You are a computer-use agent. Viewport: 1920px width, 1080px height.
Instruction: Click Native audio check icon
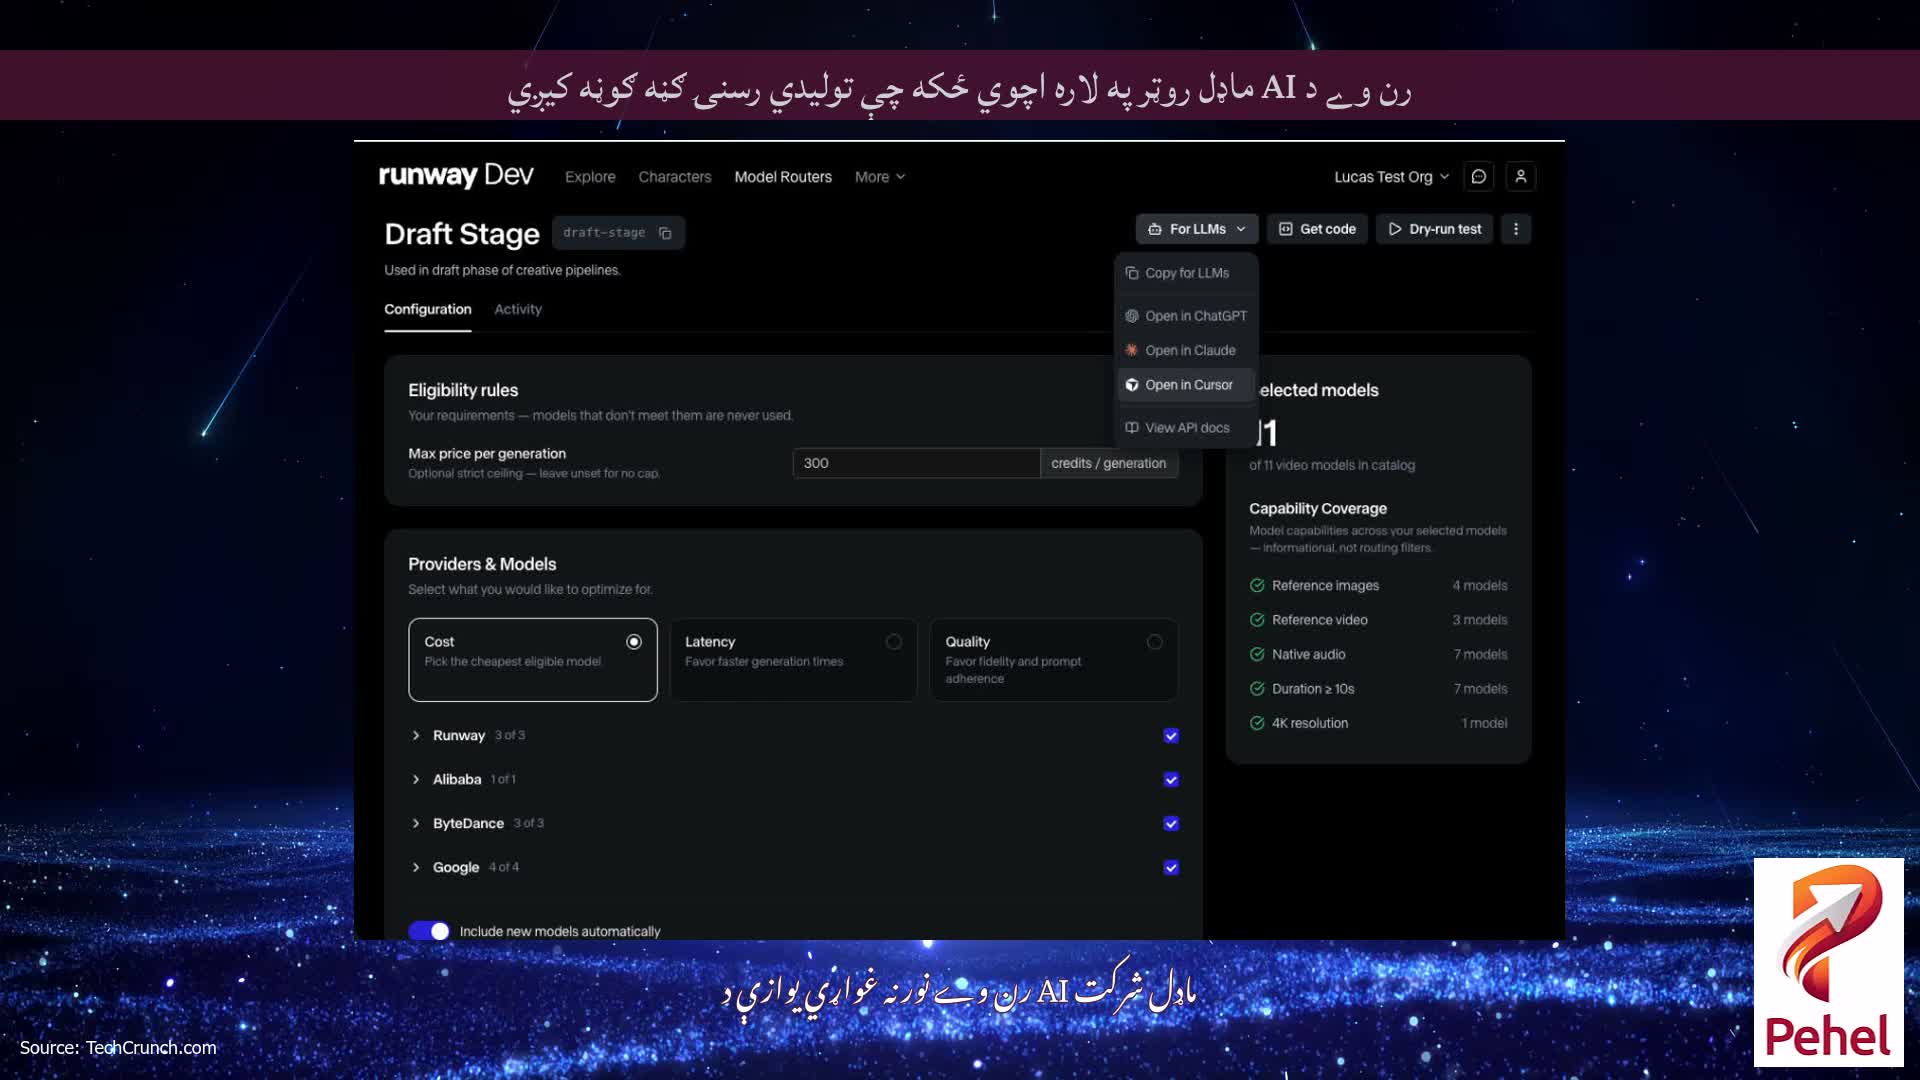tap(1257, 655)
